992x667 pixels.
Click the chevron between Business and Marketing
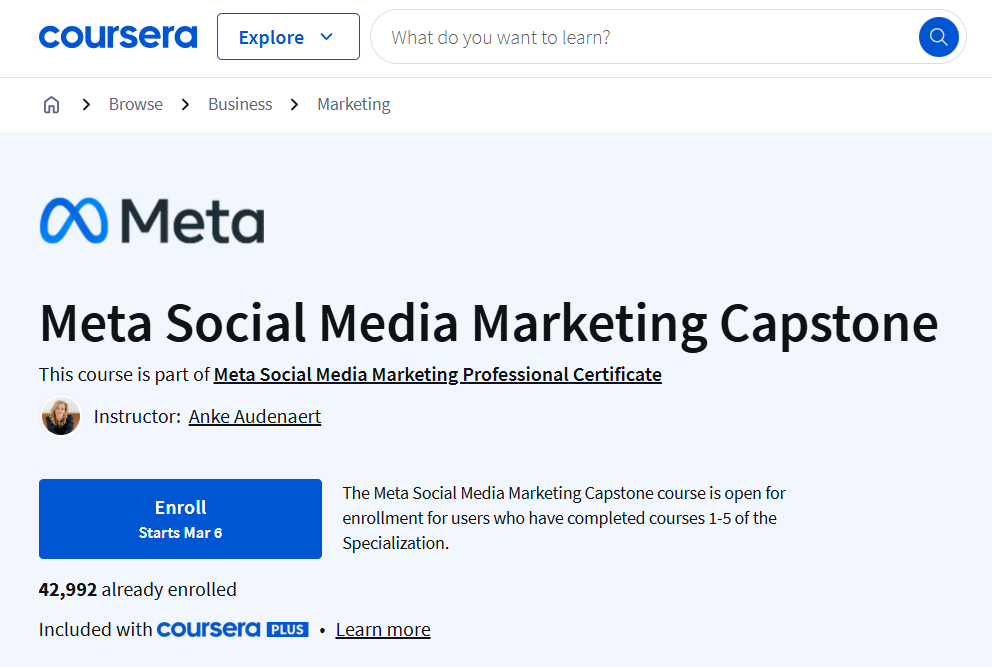[293, 104]
